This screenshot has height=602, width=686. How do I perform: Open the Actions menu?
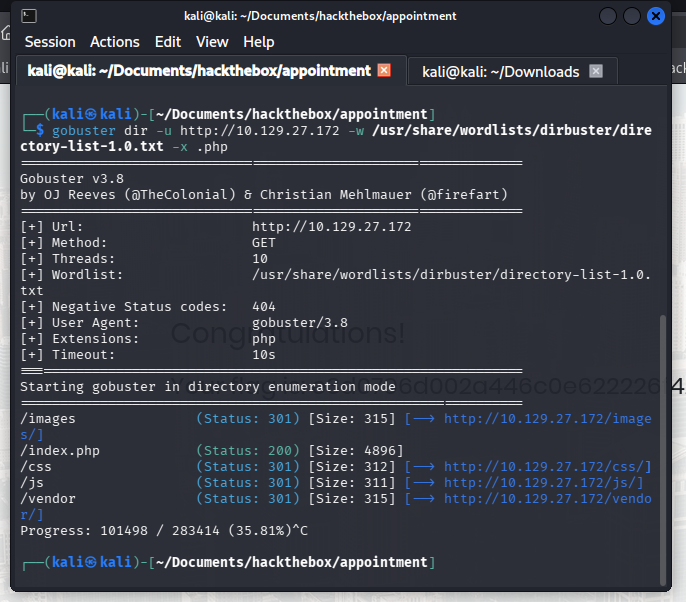click(x=115, y=42)
